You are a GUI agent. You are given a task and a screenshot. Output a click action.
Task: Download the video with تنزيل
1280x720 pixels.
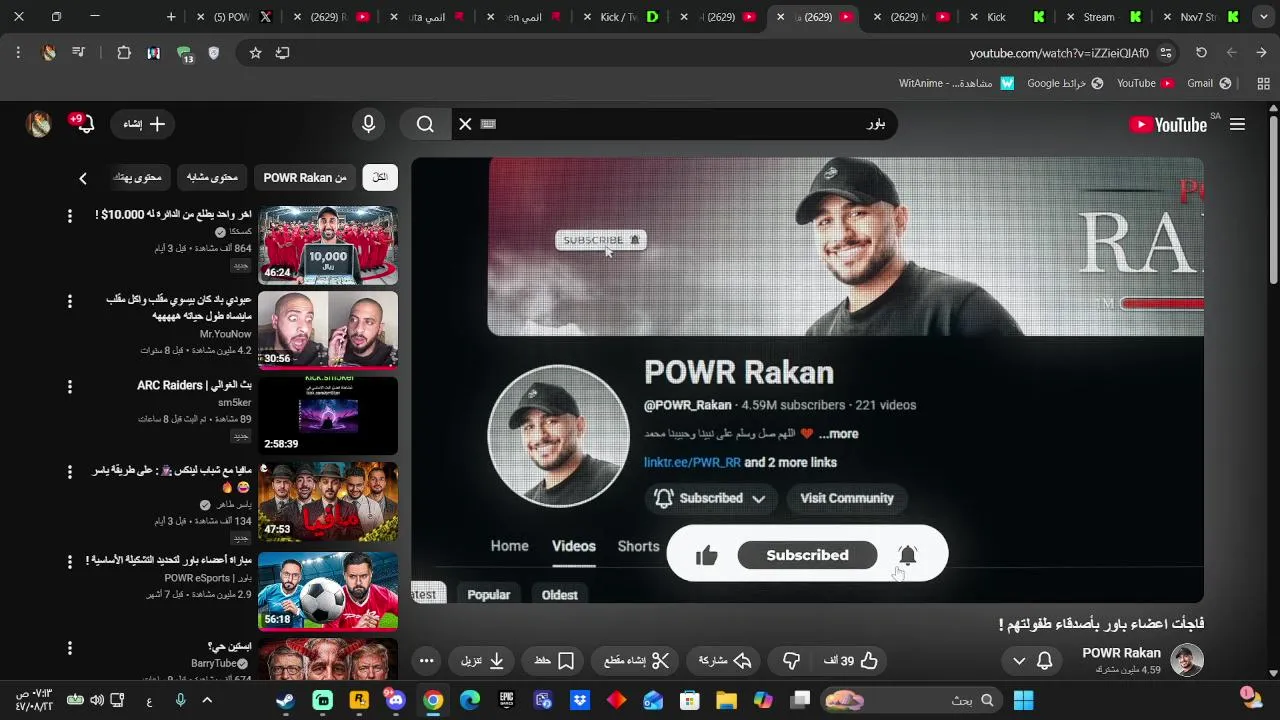(483, 661)
